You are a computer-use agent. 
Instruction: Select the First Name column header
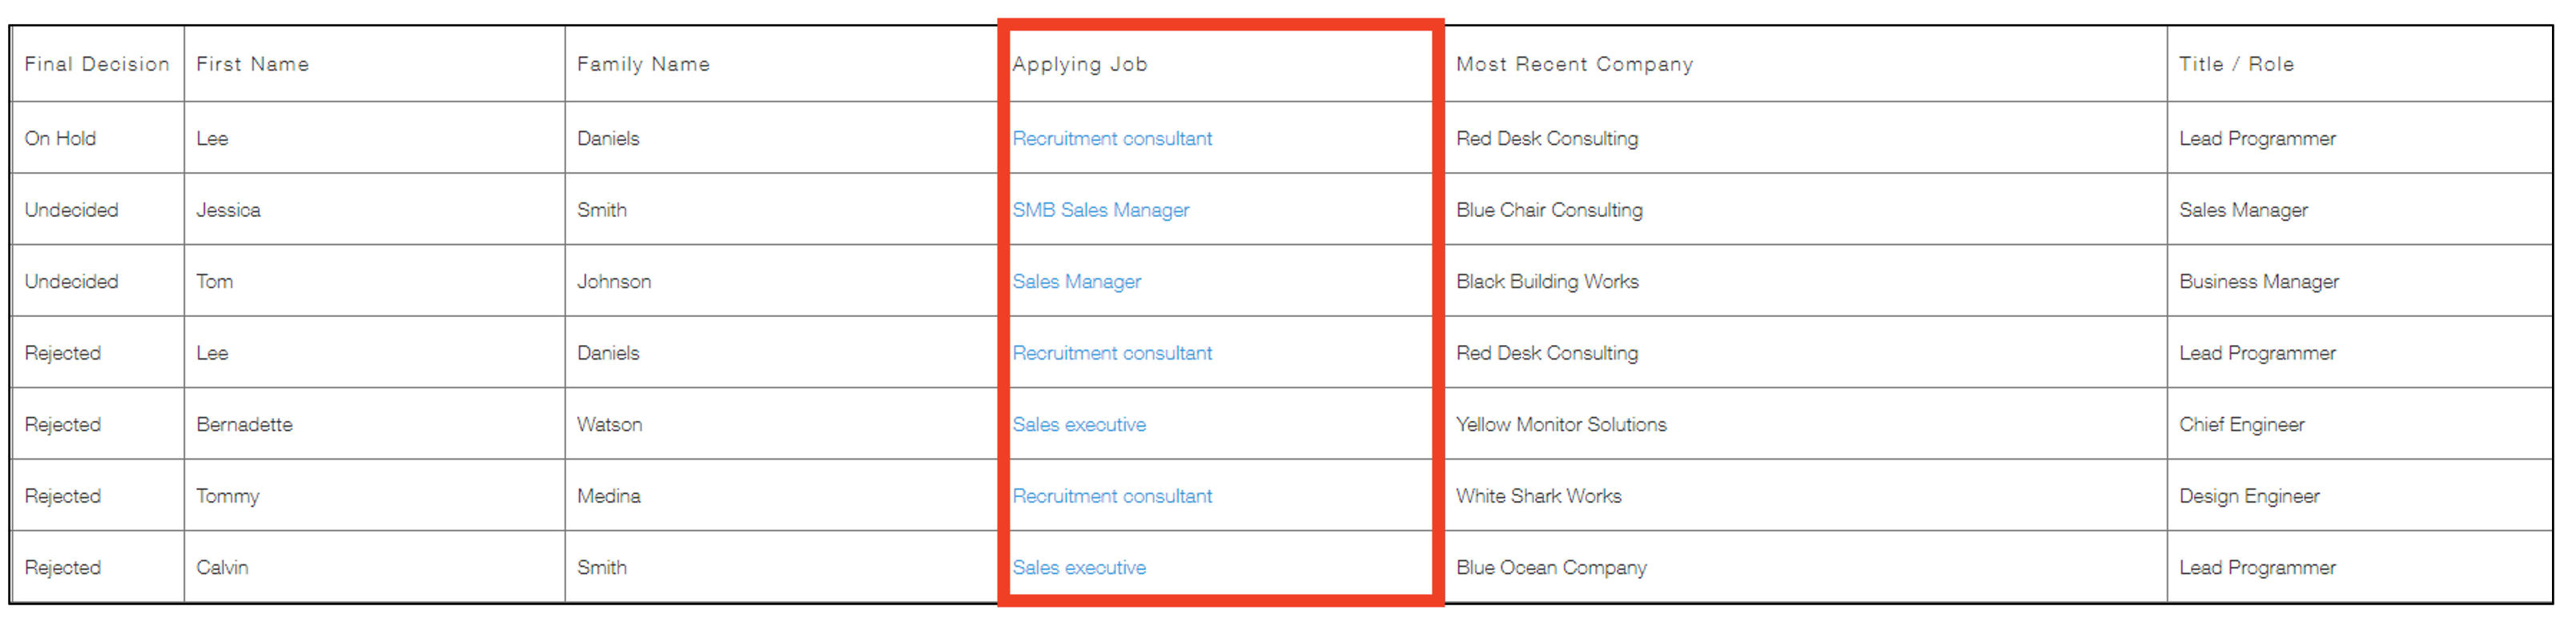click(252, 65)
